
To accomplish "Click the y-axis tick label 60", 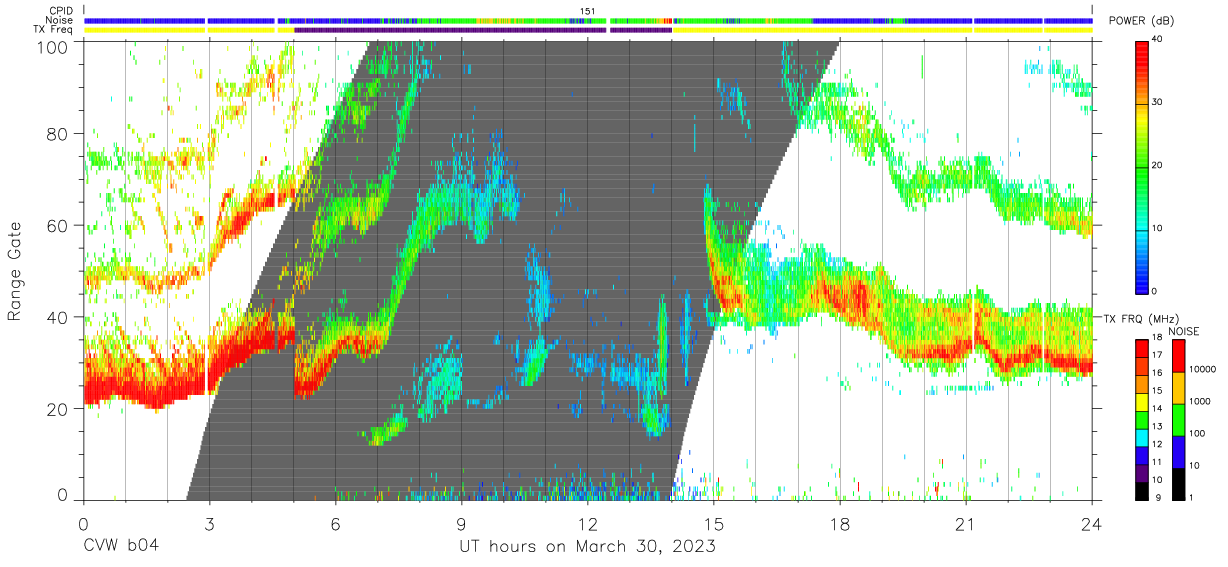I will pos(58,226).
